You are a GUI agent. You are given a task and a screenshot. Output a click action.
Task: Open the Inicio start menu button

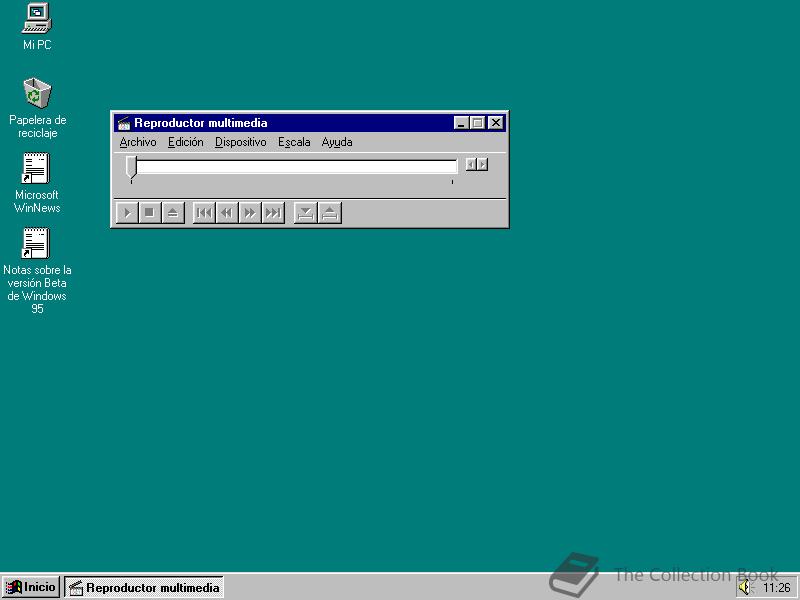pos(31,587)
